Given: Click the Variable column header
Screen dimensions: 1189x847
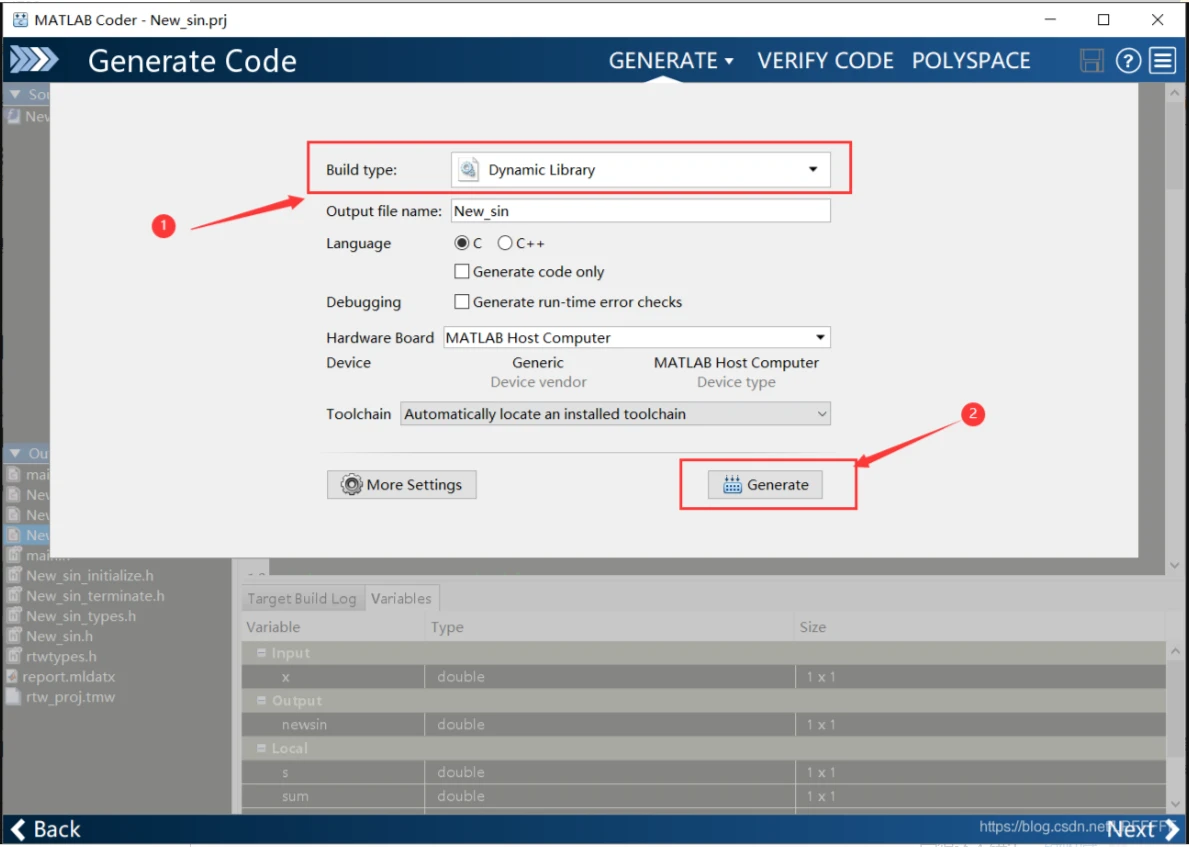Looking at the screenshot, I should point(333,627).
